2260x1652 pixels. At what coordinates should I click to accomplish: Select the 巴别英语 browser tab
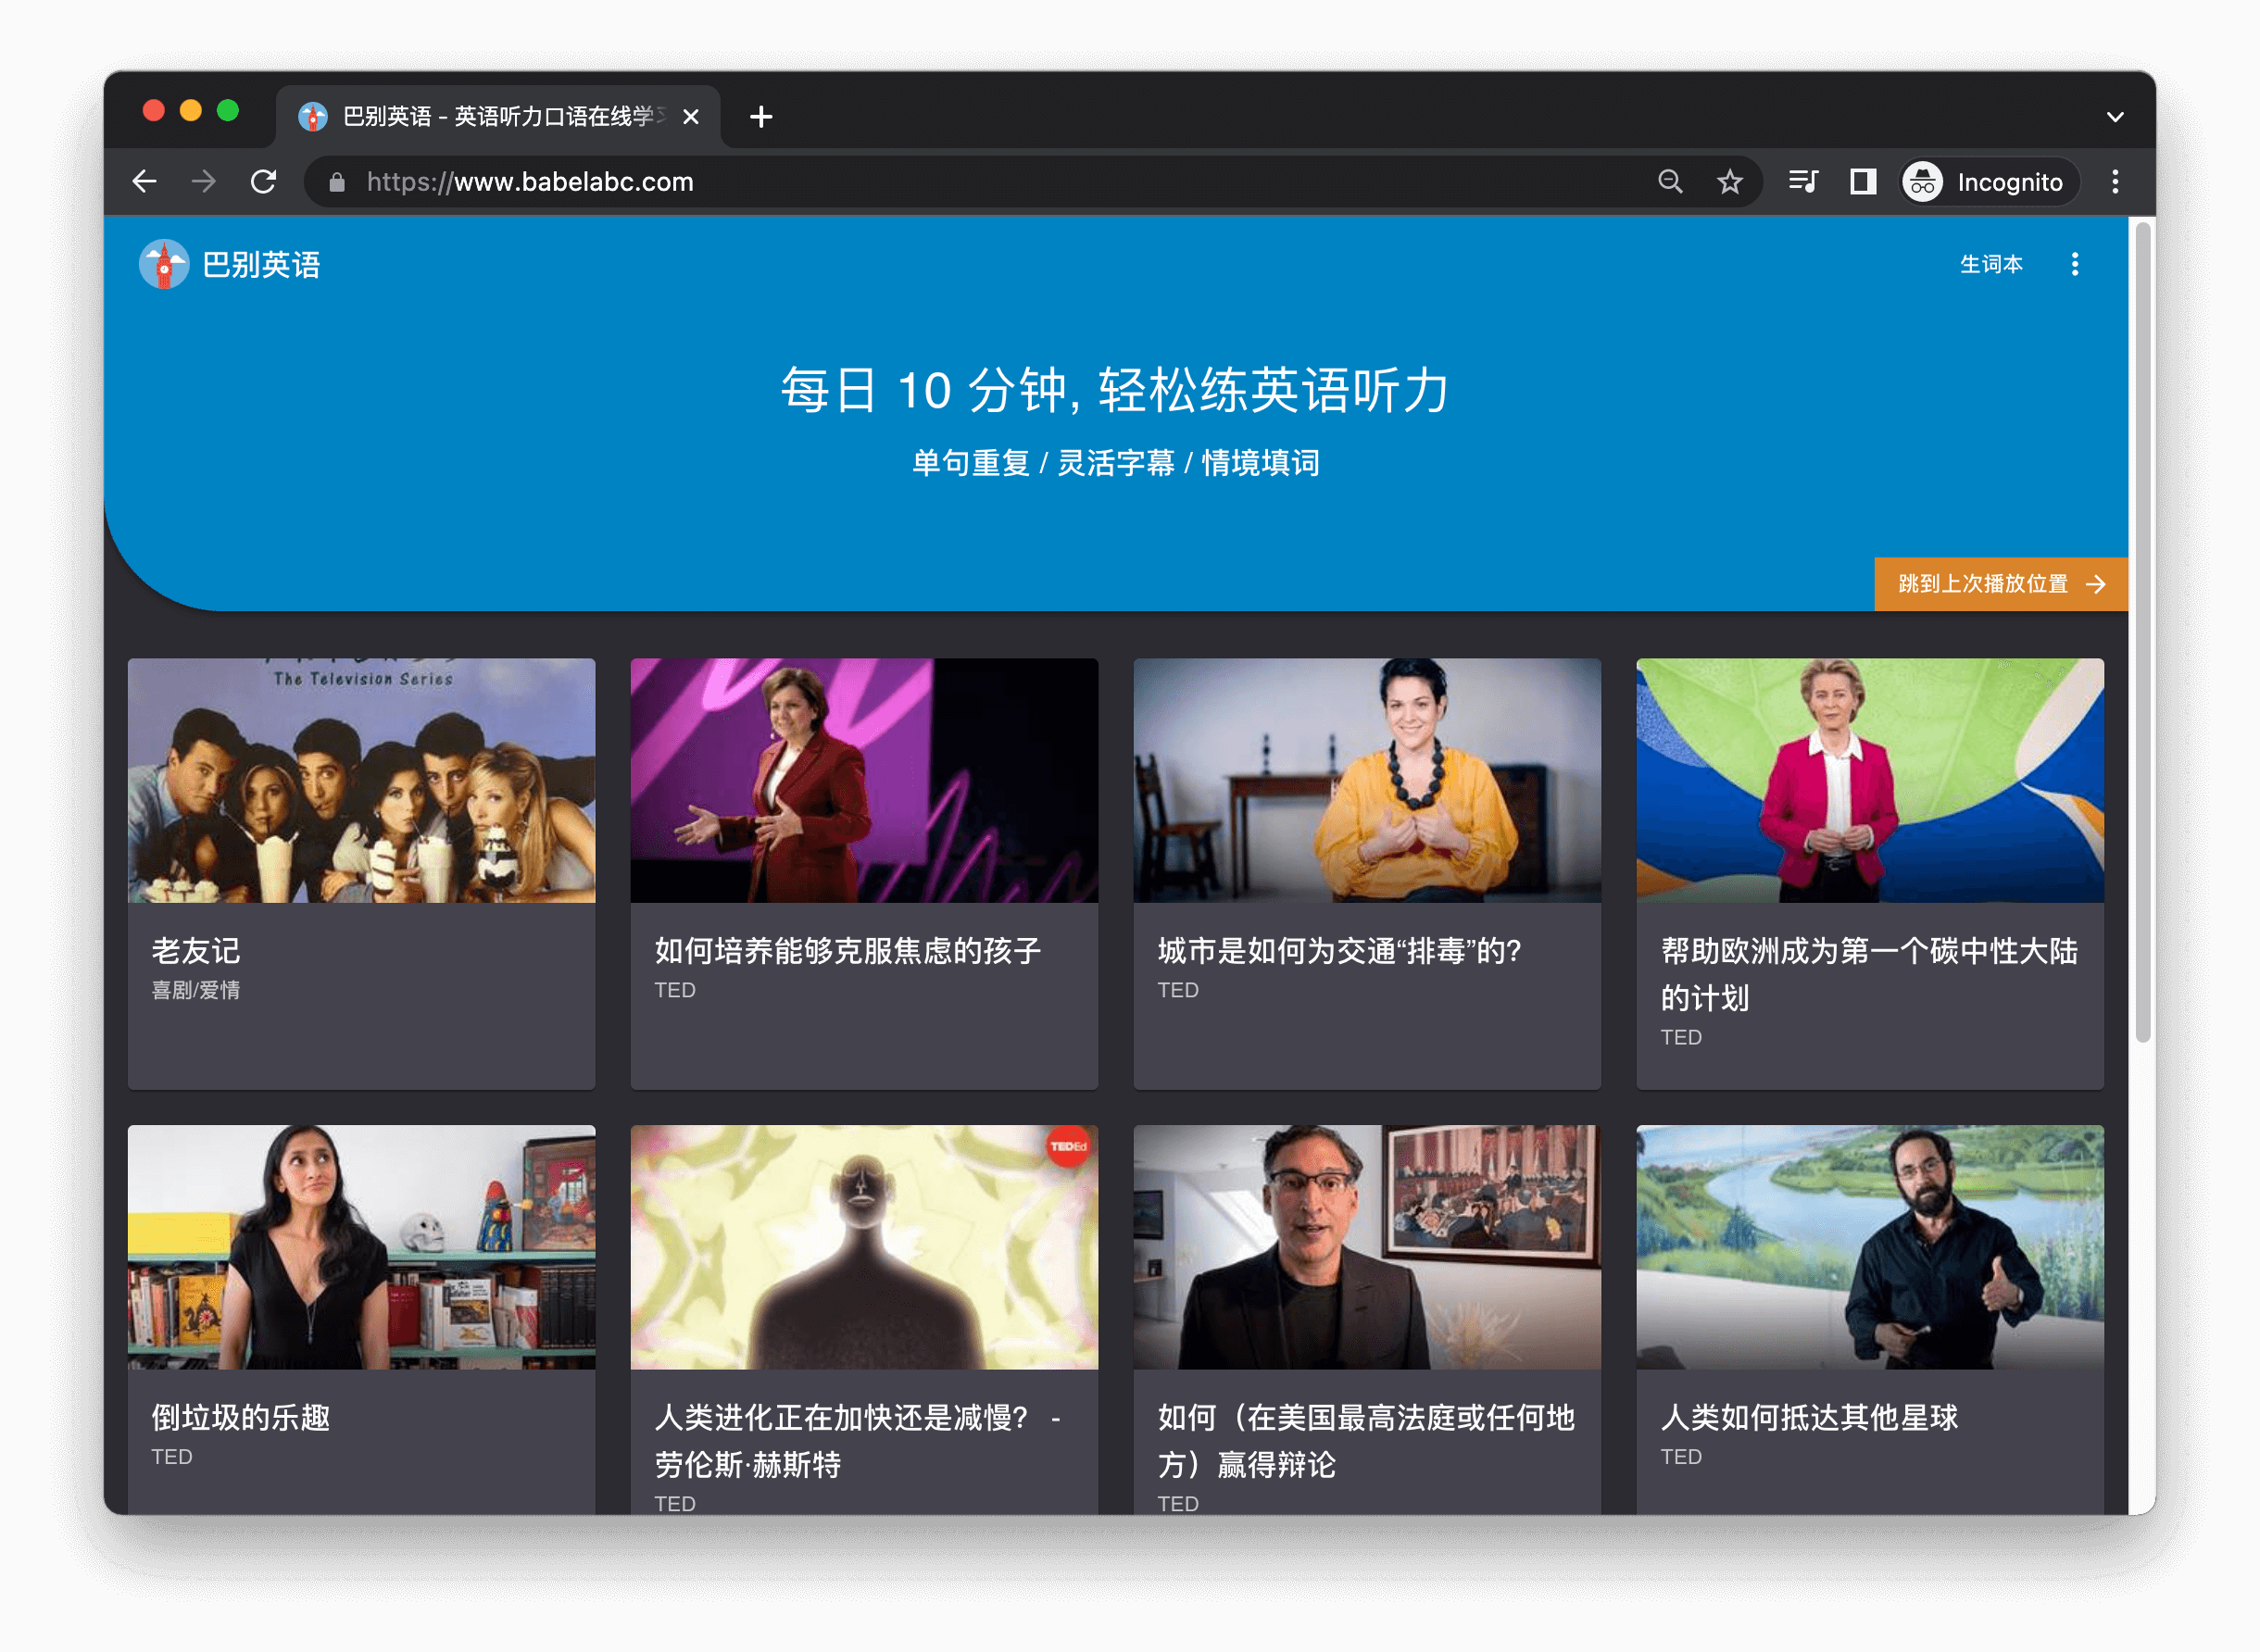point(497,117)
